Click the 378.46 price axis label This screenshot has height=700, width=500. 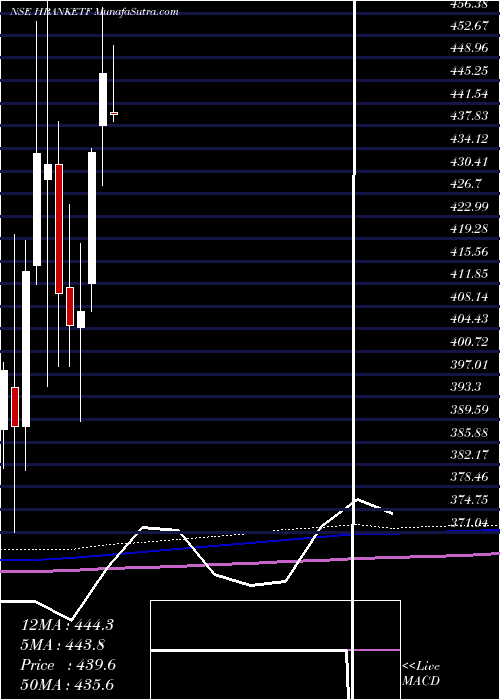[469, 477]
